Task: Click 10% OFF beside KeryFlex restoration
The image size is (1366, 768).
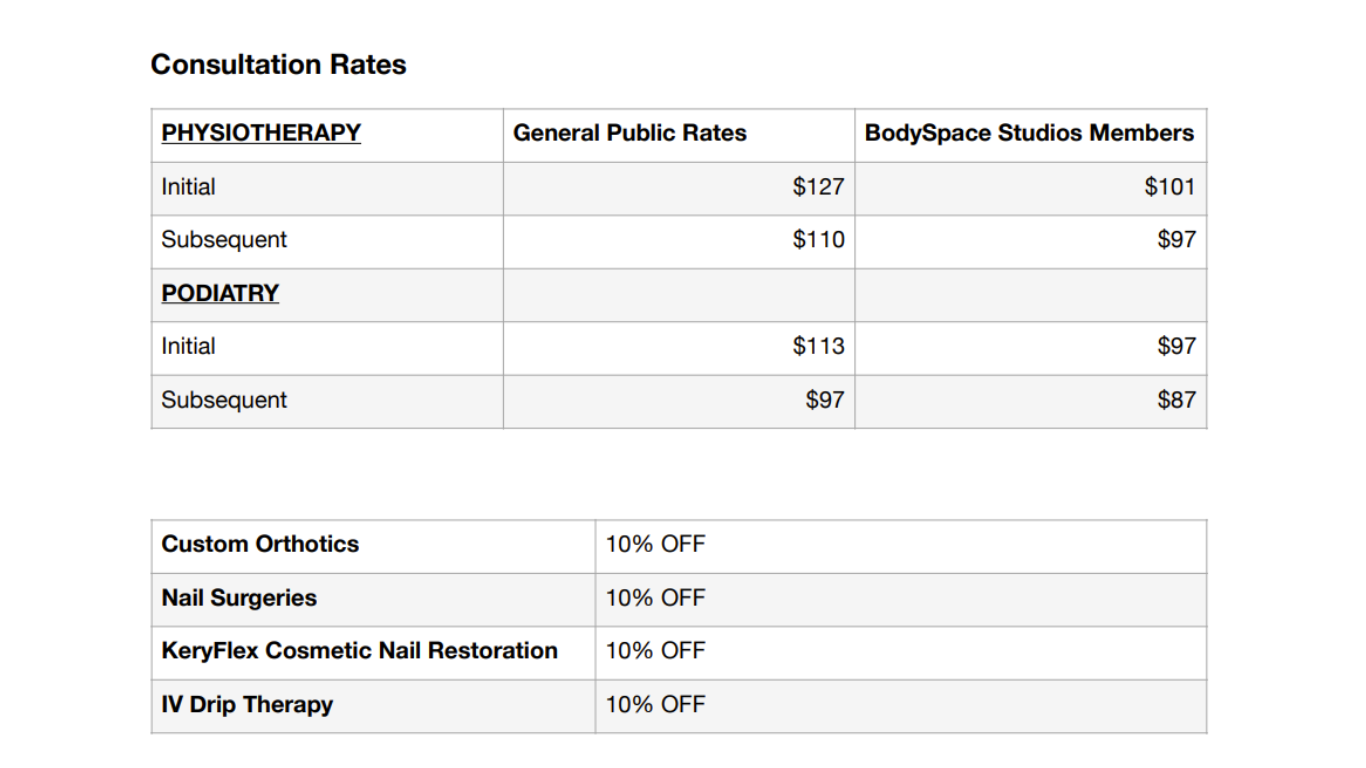Action: pyautogui.click(x=655, y=651)
